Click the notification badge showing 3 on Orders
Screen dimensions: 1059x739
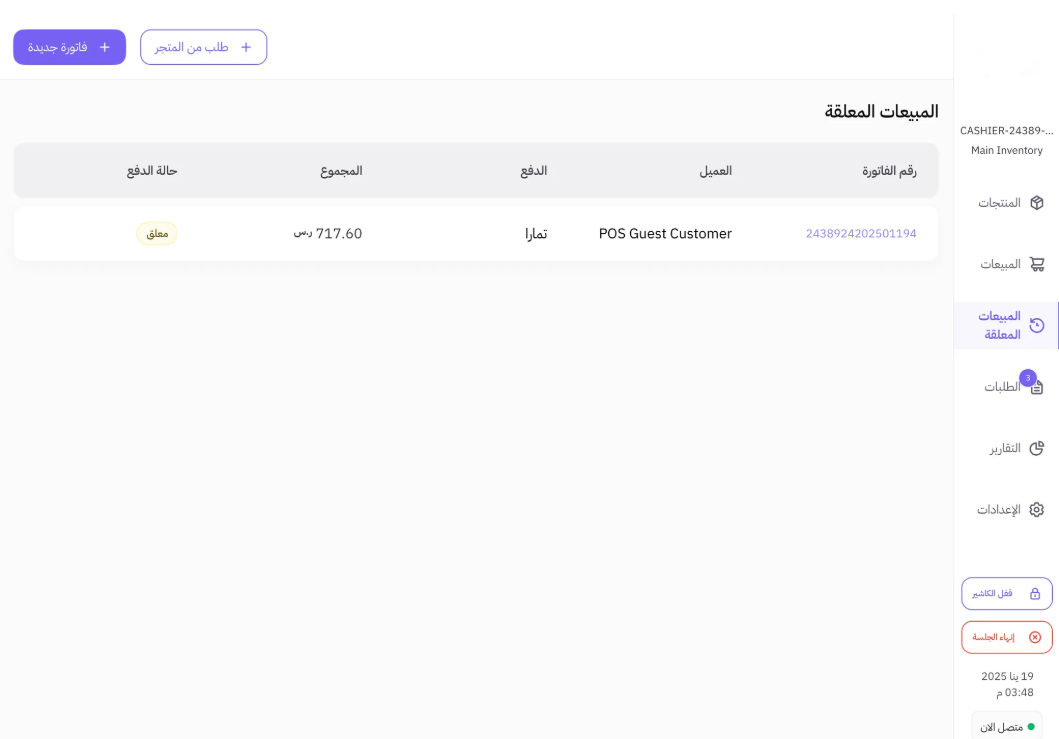(1027, 378)
